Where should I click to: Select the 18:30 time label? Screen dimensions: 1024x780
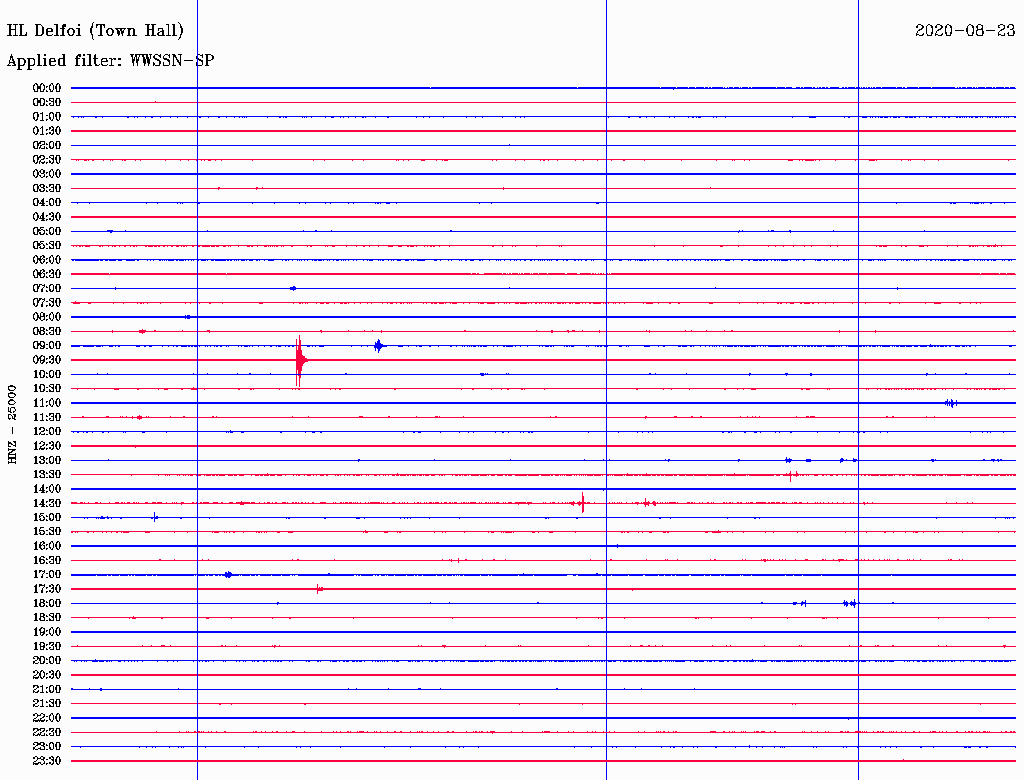tap(47, 617)
